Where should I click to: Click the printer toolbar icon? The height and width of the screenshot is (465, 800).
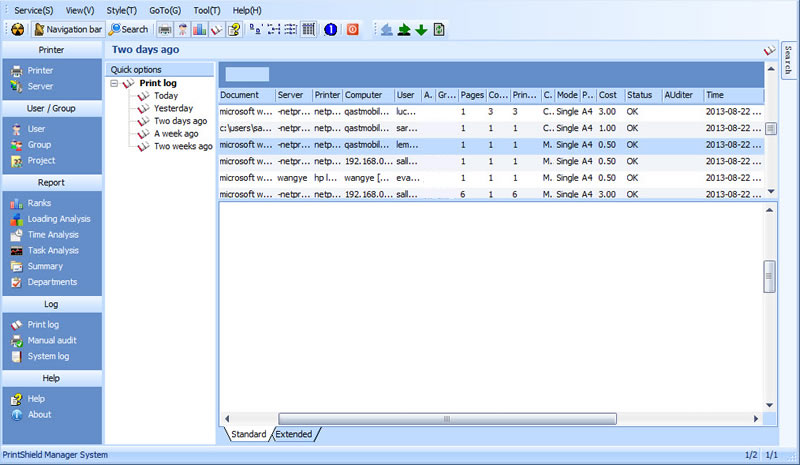coord(164,30)
